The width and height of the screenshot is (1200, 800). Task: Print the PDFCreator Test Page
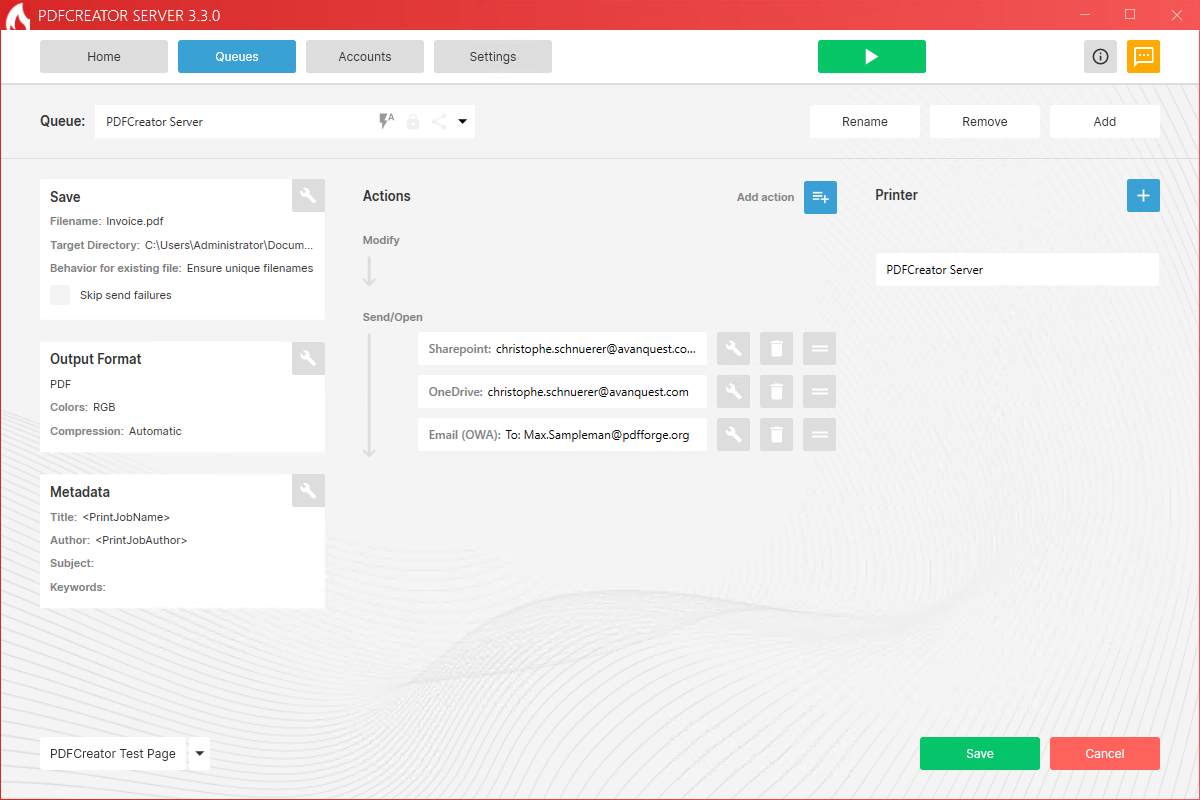click(113, 754)
